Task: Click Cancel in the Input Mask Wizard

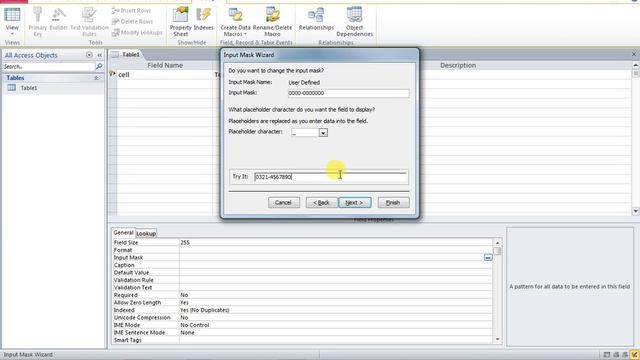Action: click(x=284, y=202)
